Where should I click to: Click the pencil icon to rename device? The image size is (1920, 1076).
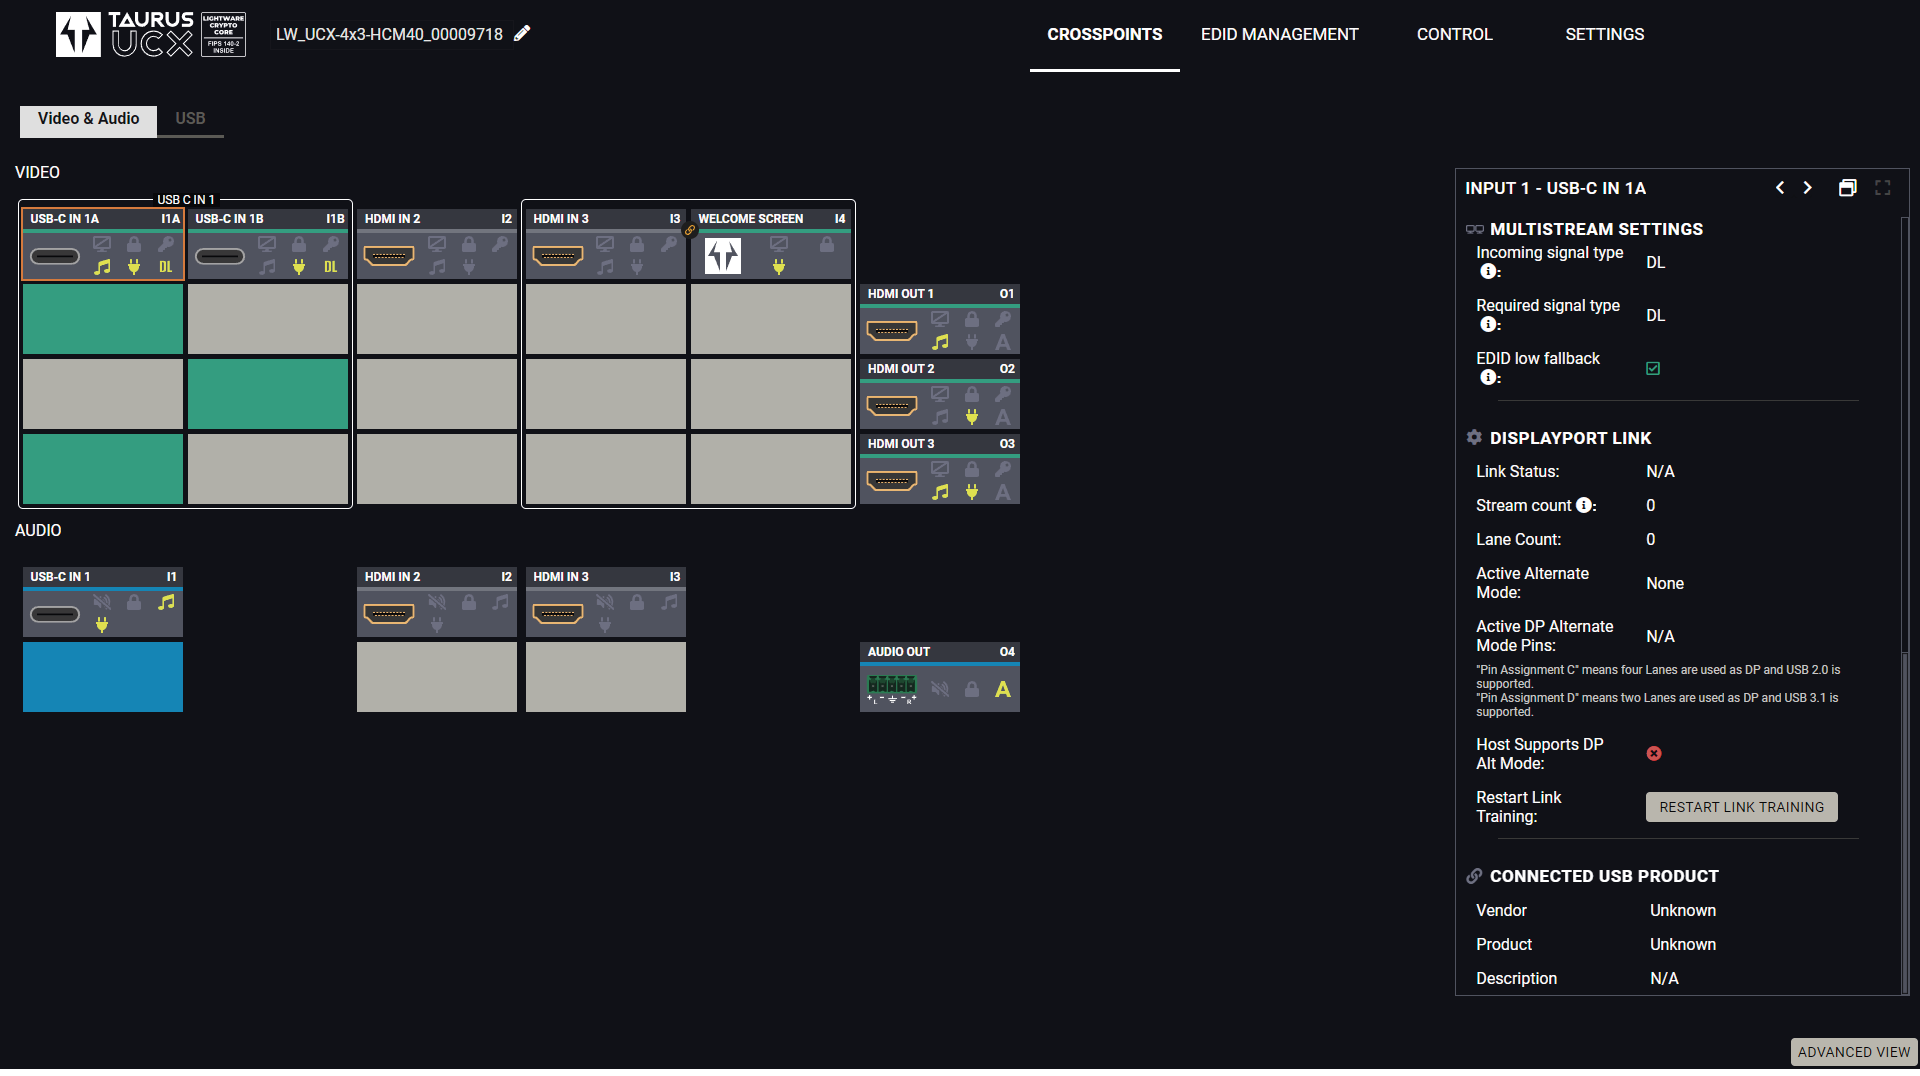(522, 34)
